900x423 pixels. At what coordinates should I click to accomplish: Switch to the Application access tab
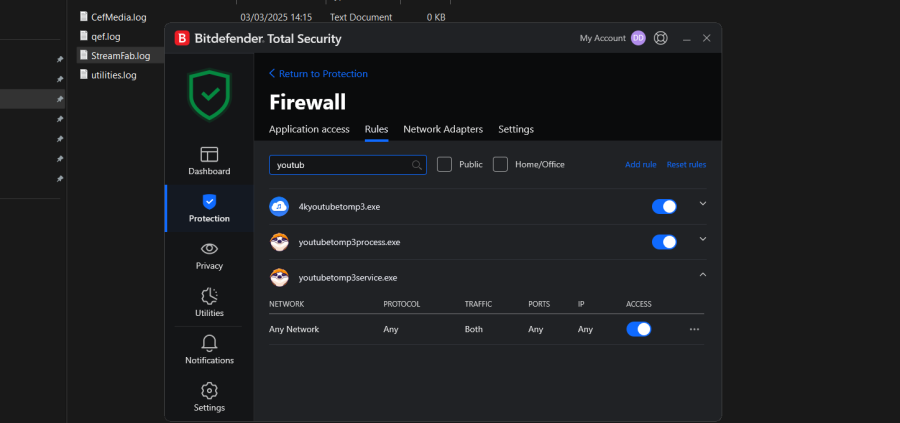click(x=309, y=129)
